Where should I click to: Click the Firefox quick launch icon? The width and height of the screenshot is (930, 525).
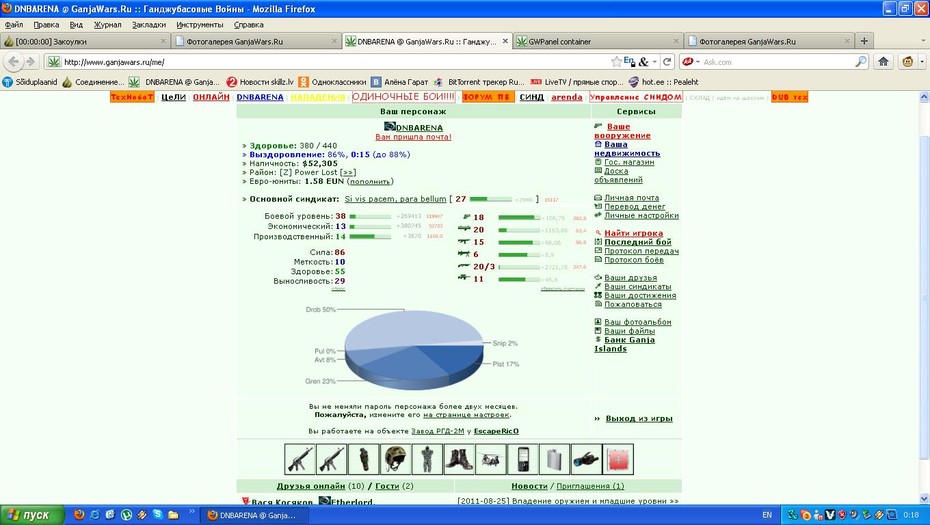pyautogui.click(x=79, y=514)
